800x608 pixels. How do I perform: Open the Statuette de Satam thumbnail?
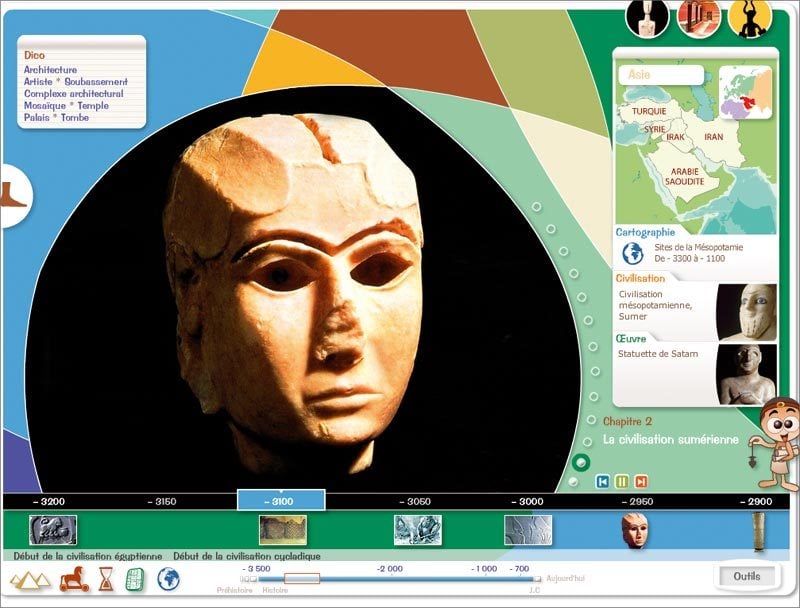pos(746,372)
